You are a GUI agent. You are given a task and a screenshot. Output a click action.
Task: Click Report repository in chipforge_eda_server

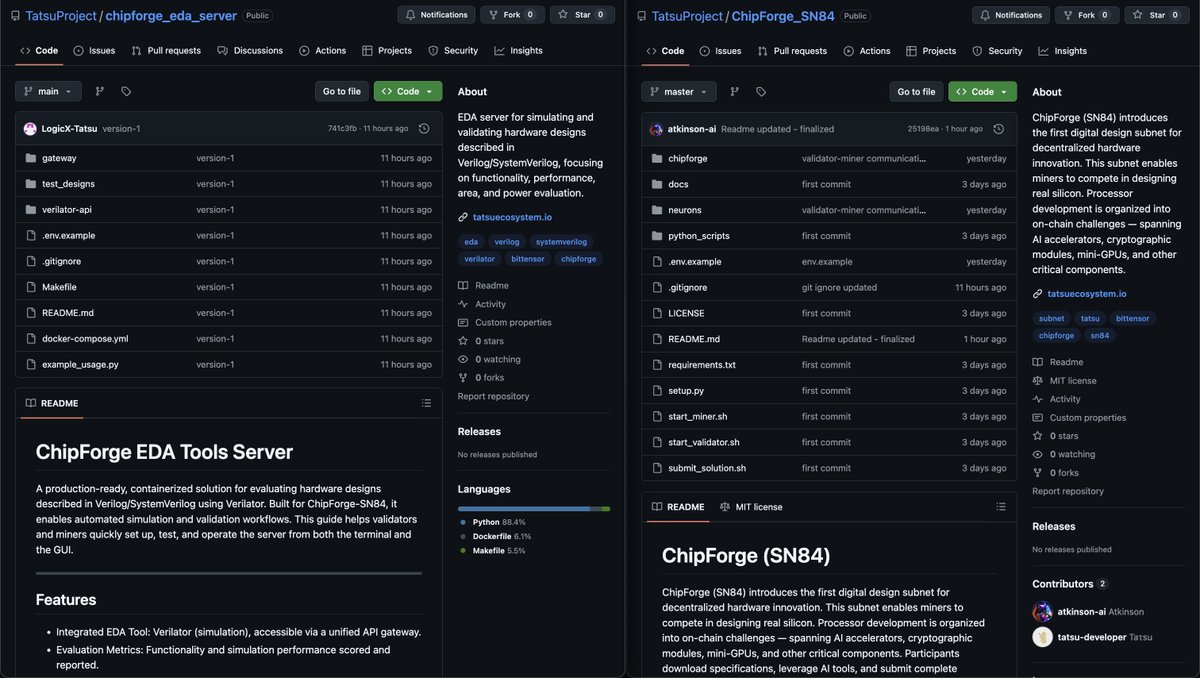click(x=494, y=396)
